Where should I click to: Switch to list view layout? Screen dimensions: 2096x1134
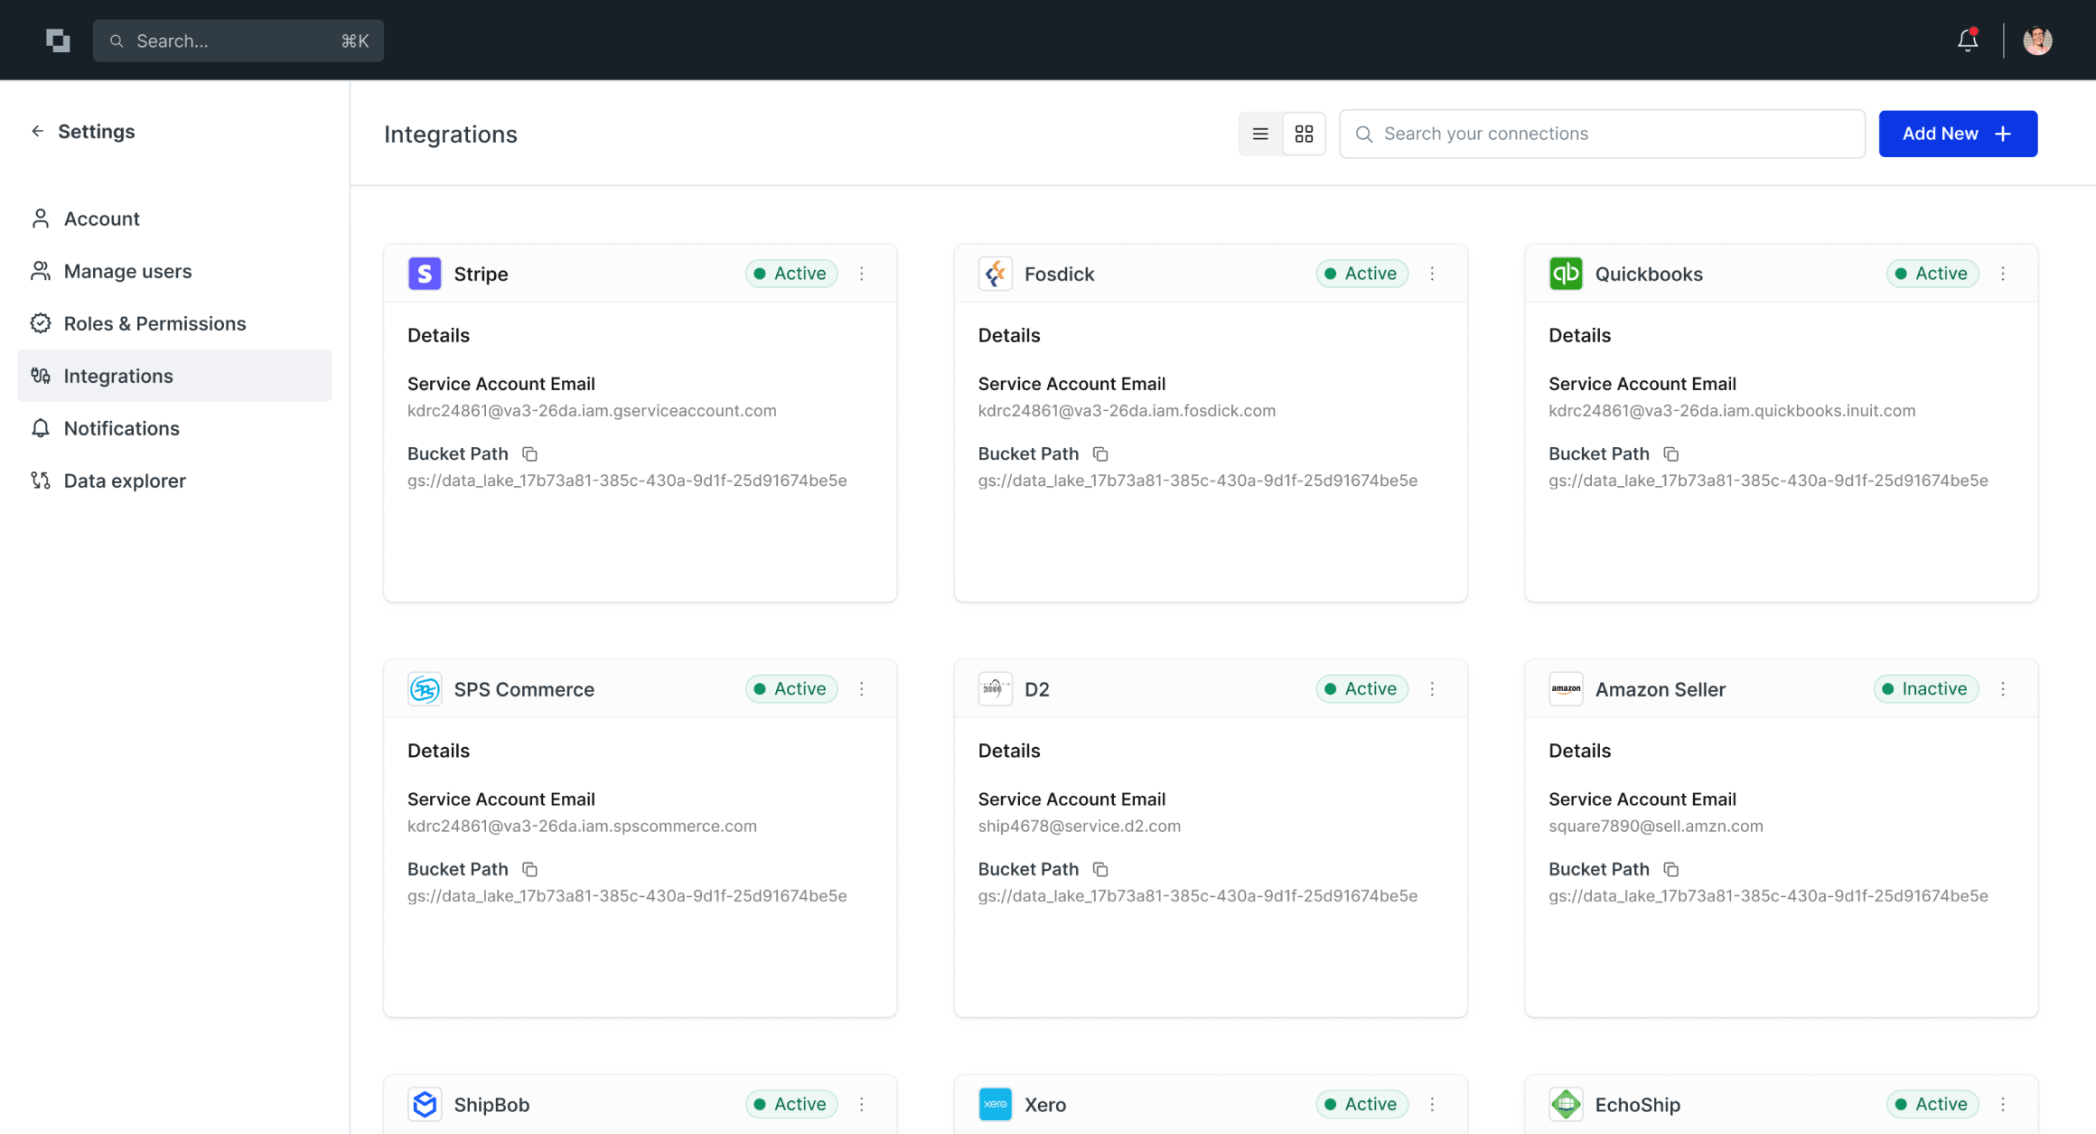[1260, 134]
